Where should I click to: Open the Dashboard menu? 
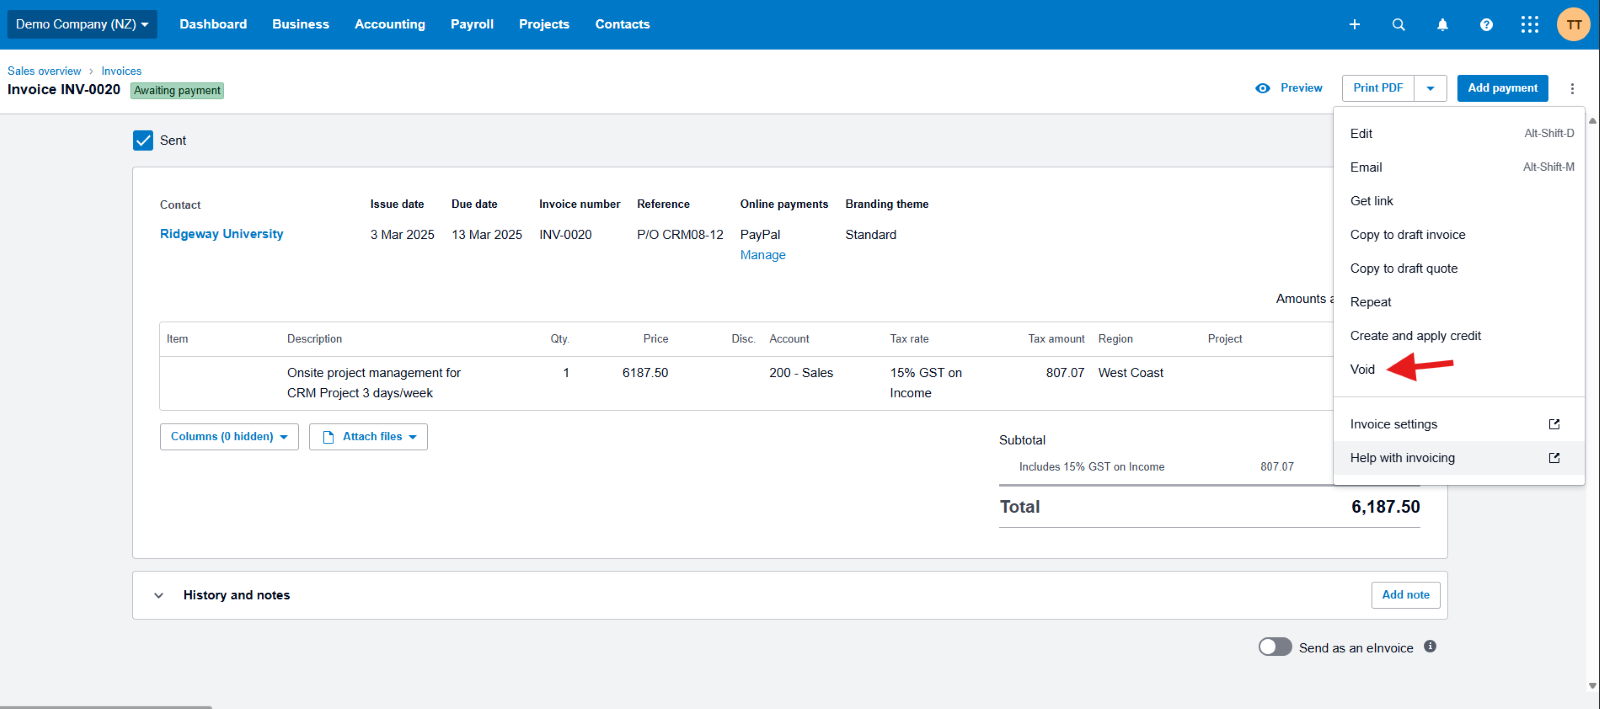(213, 24)
